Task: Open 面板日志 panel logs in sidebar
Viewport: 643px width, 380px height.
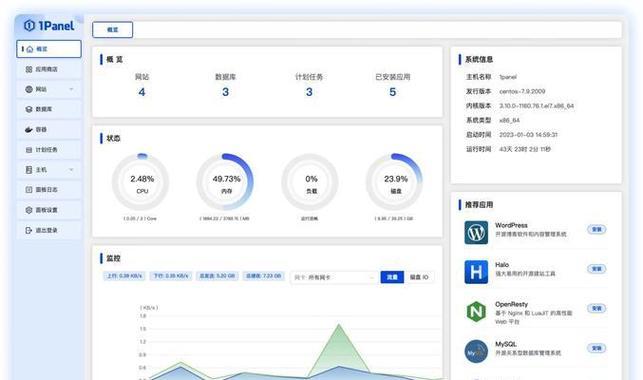Action: click(x=49, y=190)
